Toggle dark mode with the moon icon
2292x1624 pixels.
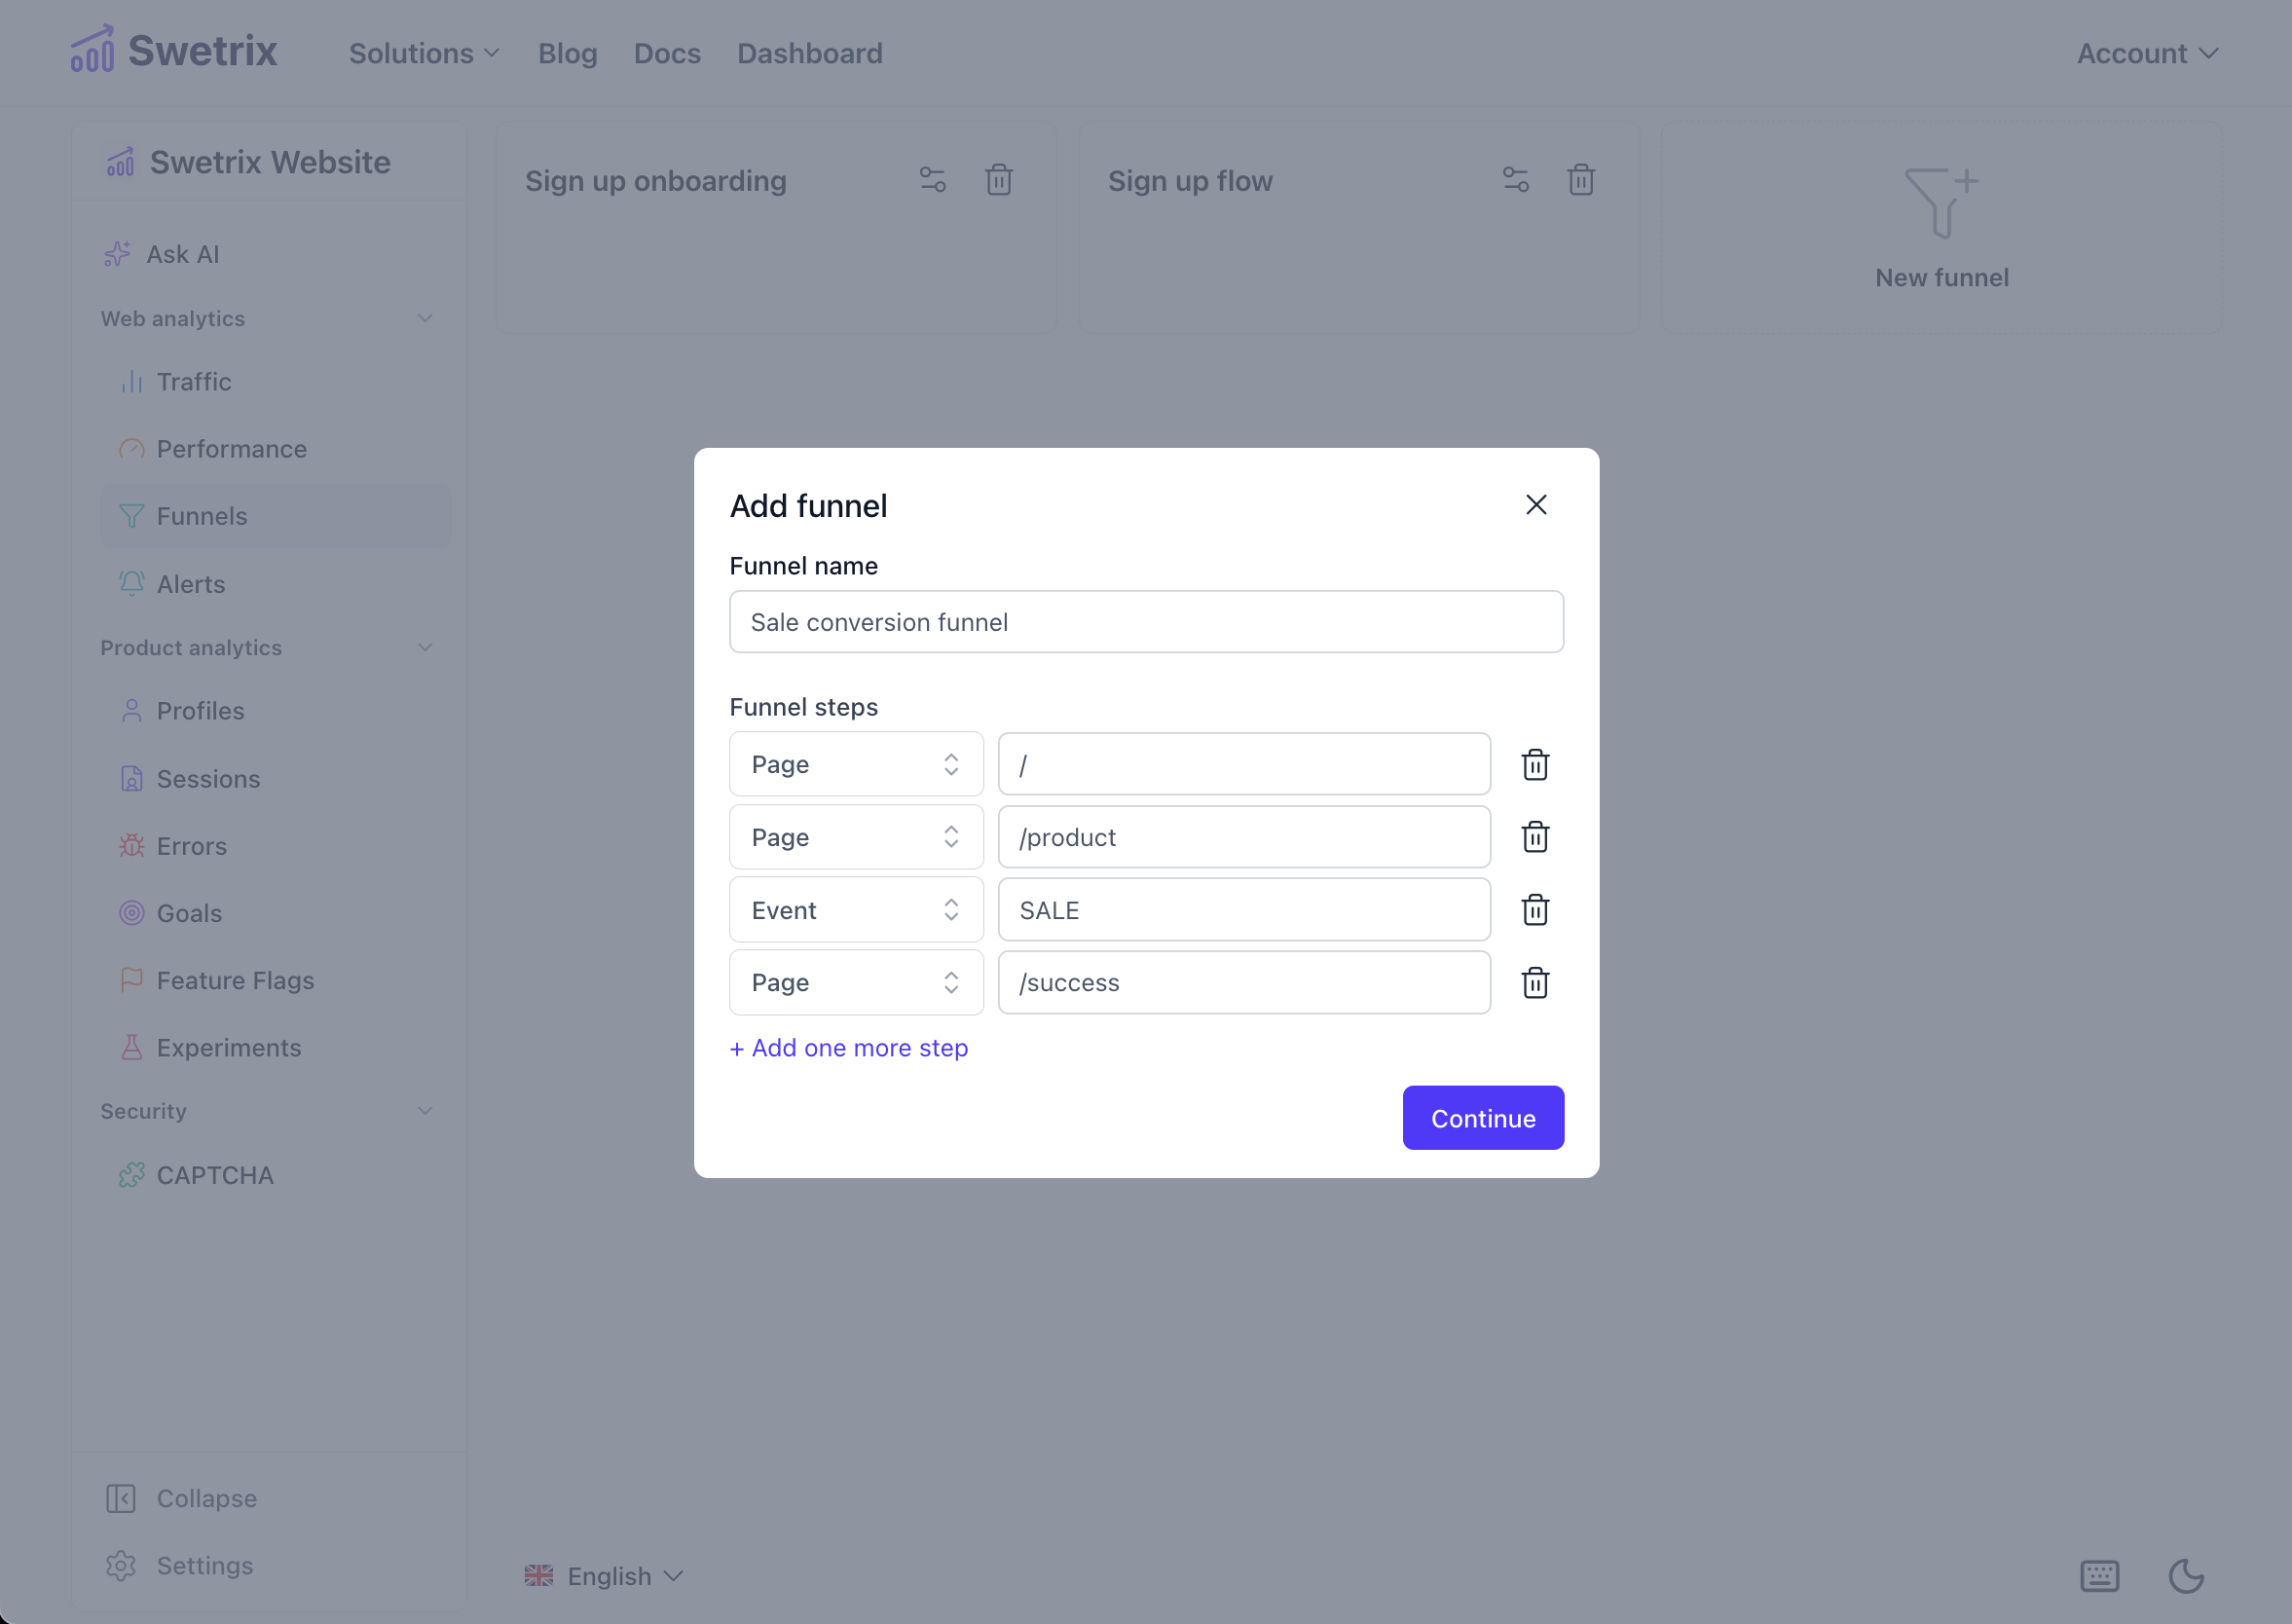point(2184,1575)
